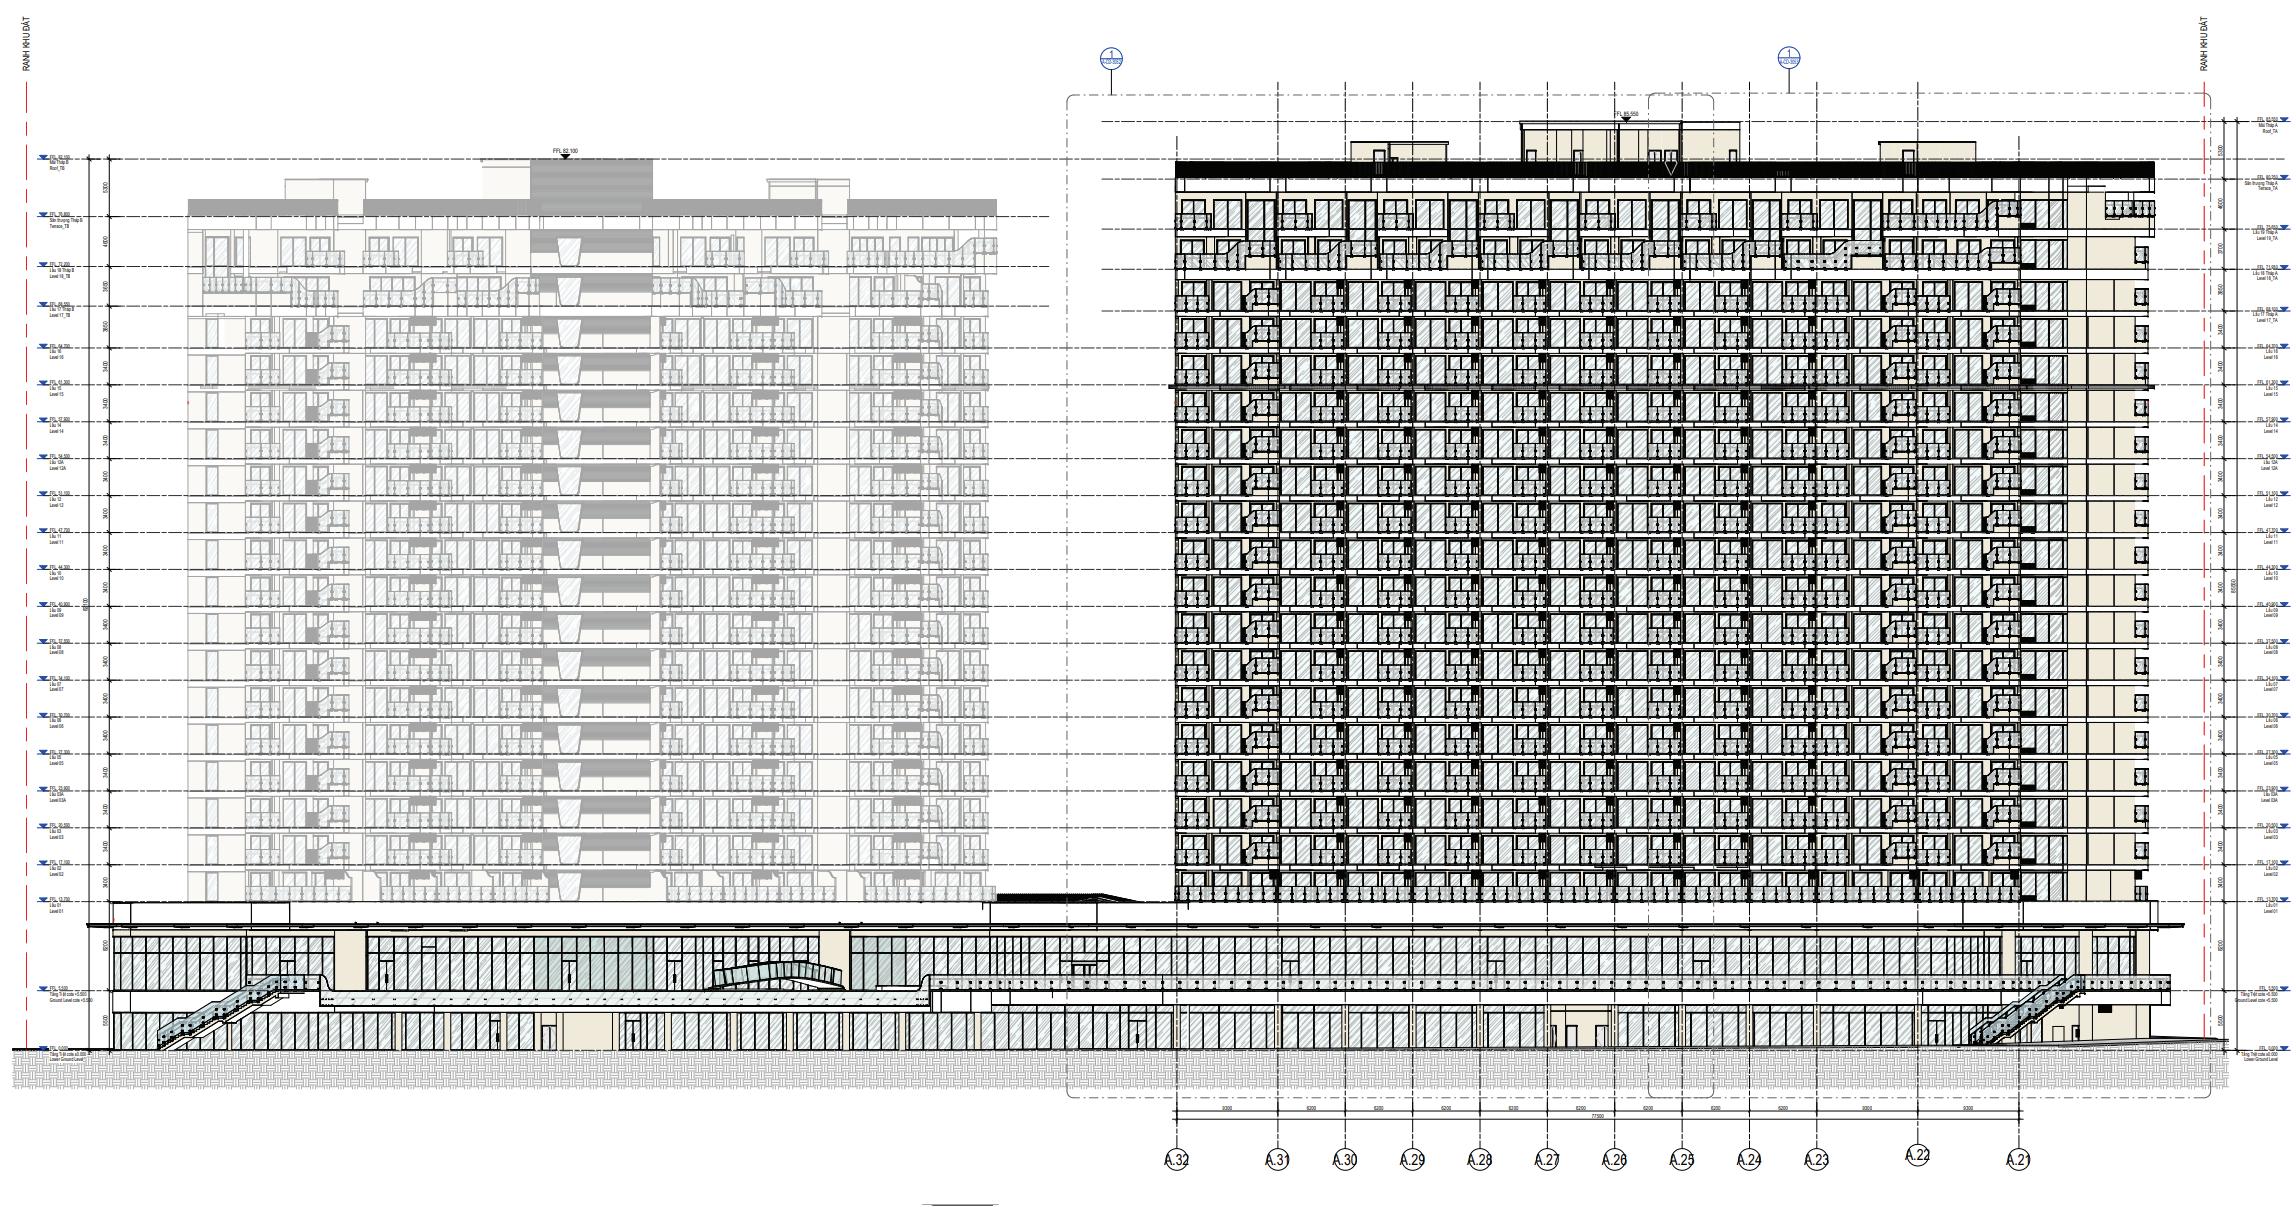
Task: Click grid marker A.24
Action: (x=1748, y=1160)
